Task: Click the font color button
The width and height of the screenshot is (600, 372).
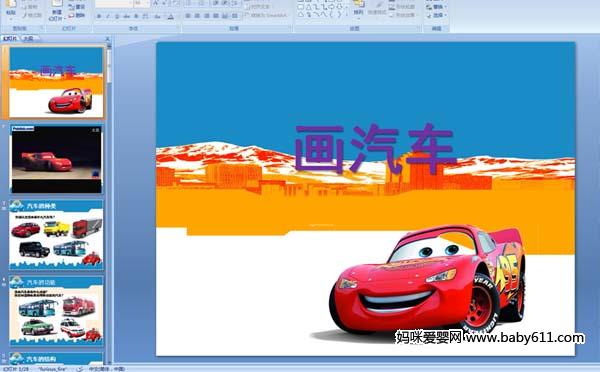Action: coord(171,16)
